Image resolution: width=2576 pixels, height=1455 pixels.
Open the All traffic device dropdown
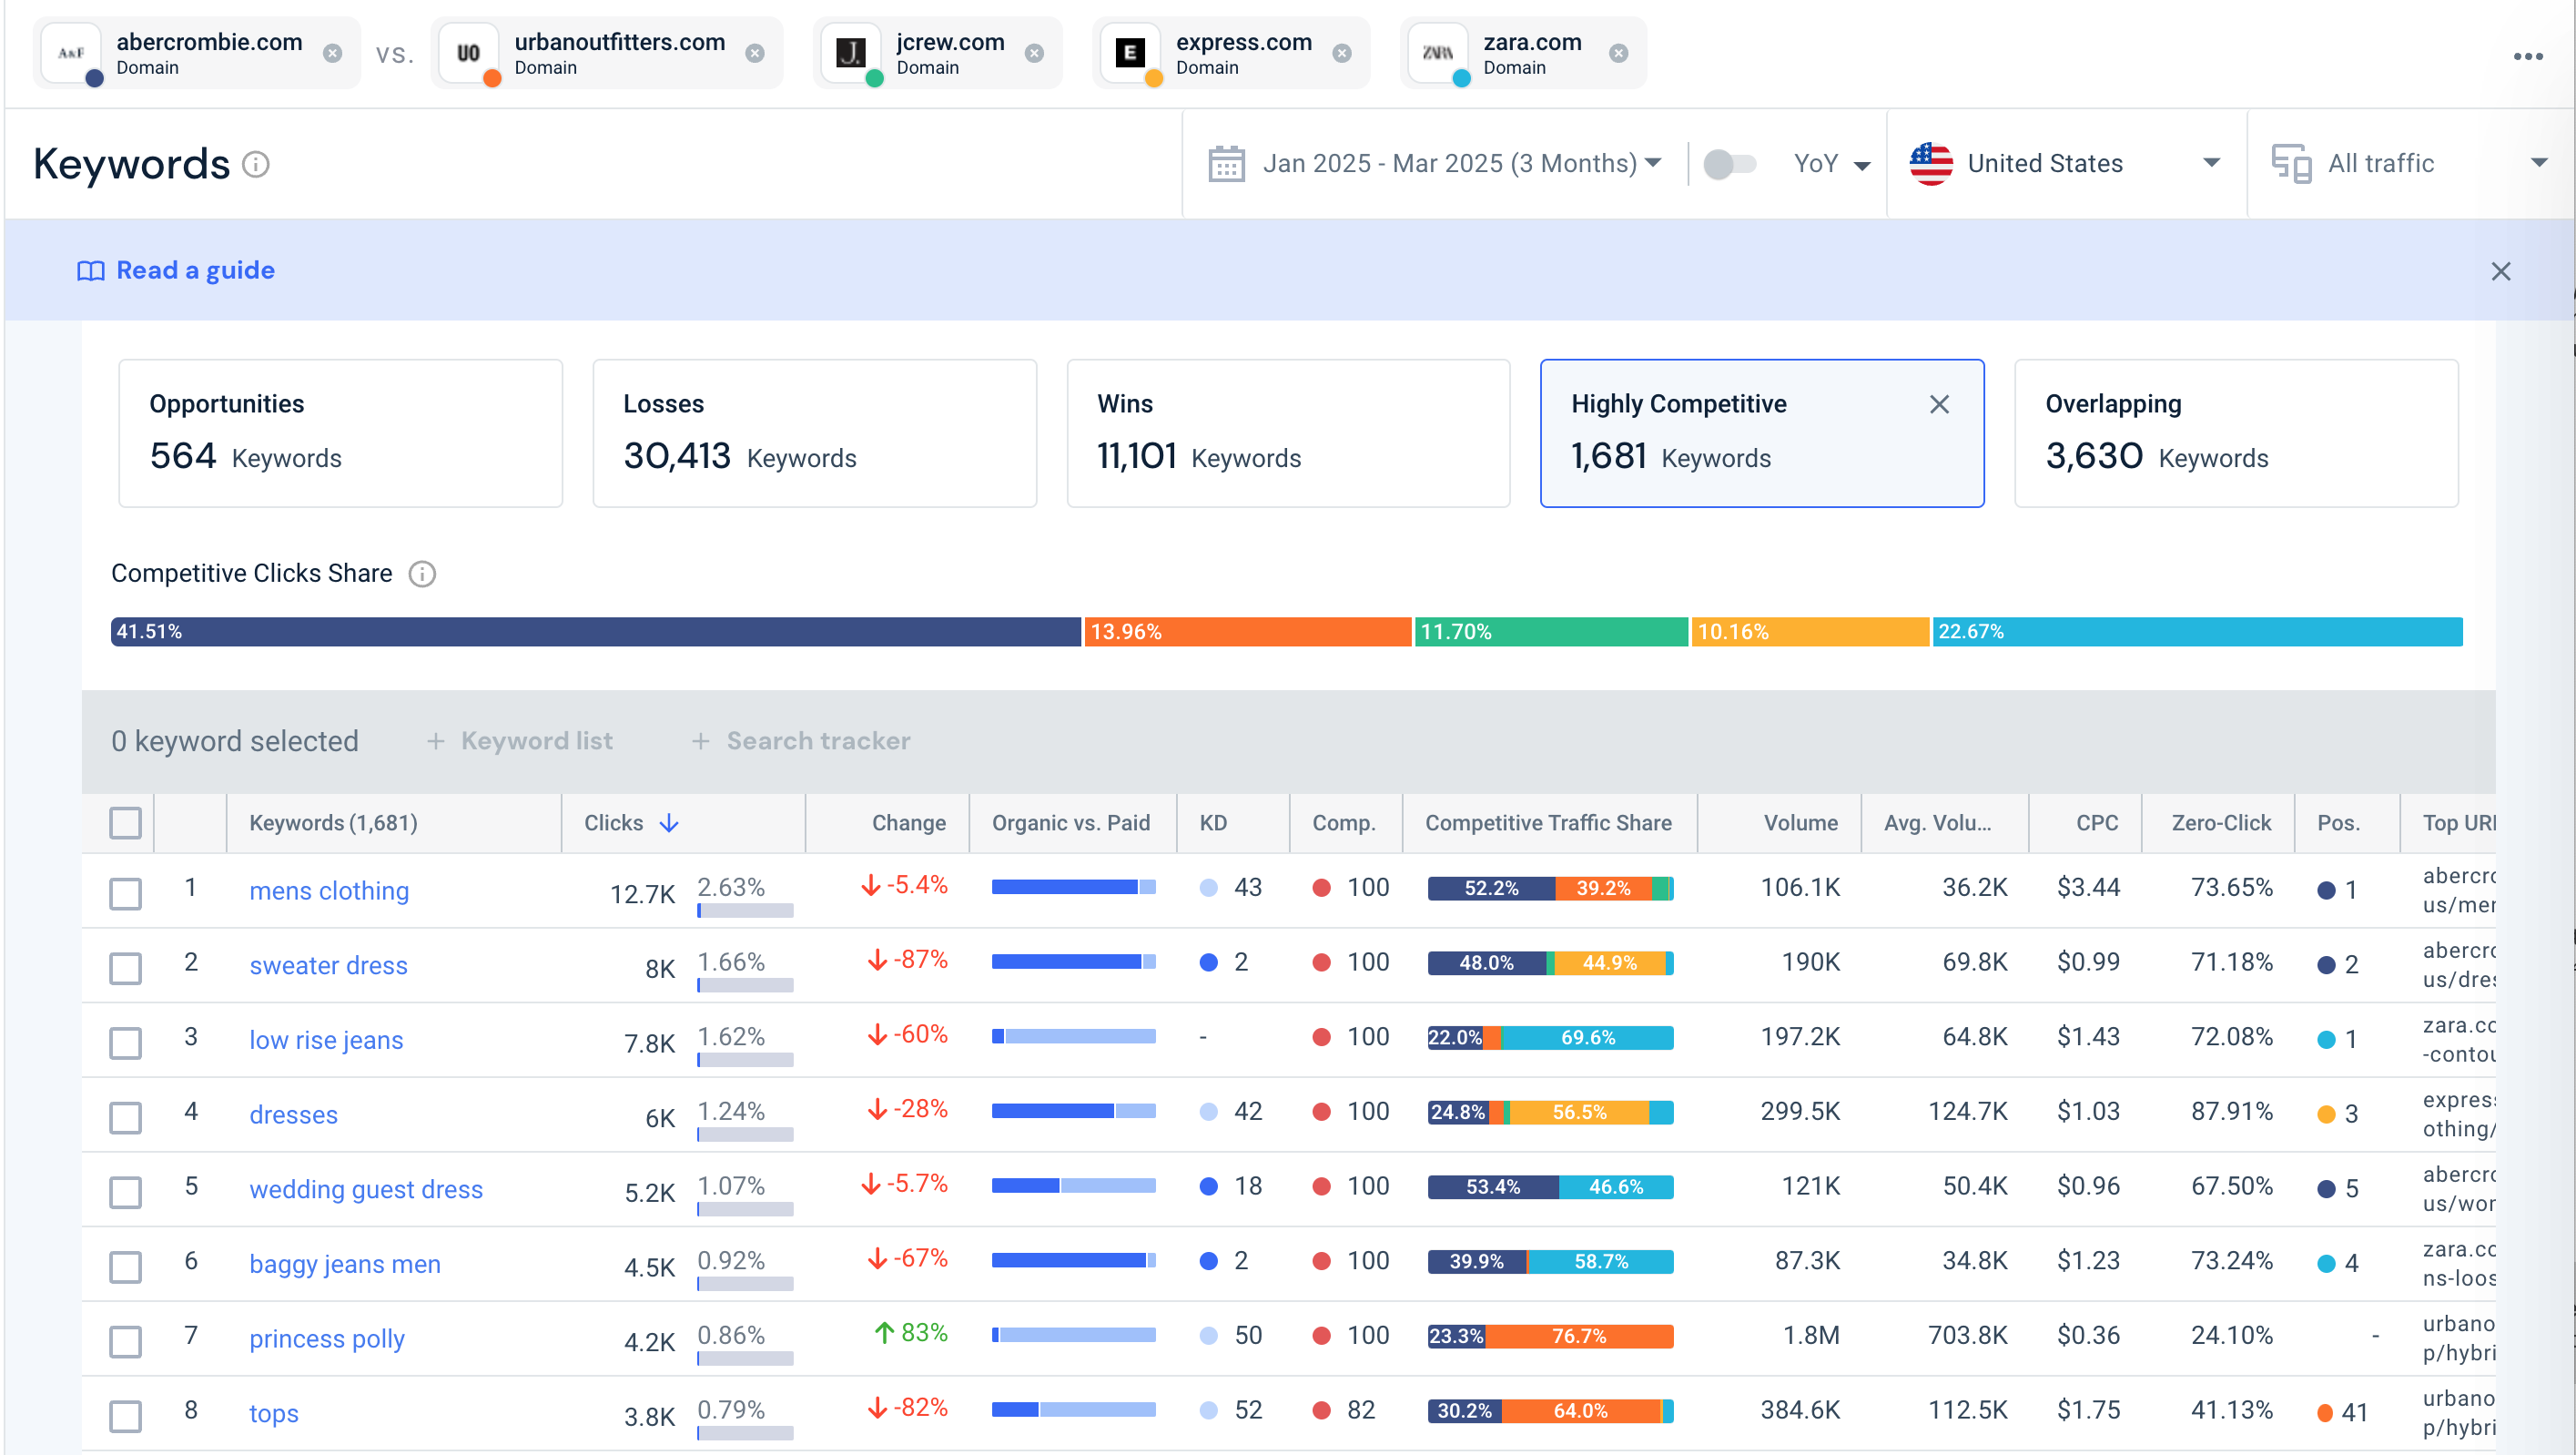coord(2409,163)
